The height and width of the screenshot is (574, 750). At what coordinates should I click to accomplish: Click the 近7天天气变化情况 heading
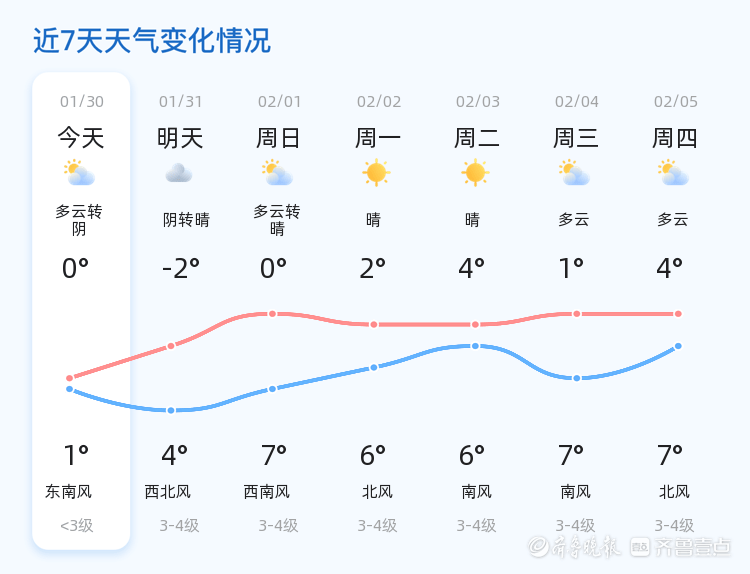click(152, 41)
